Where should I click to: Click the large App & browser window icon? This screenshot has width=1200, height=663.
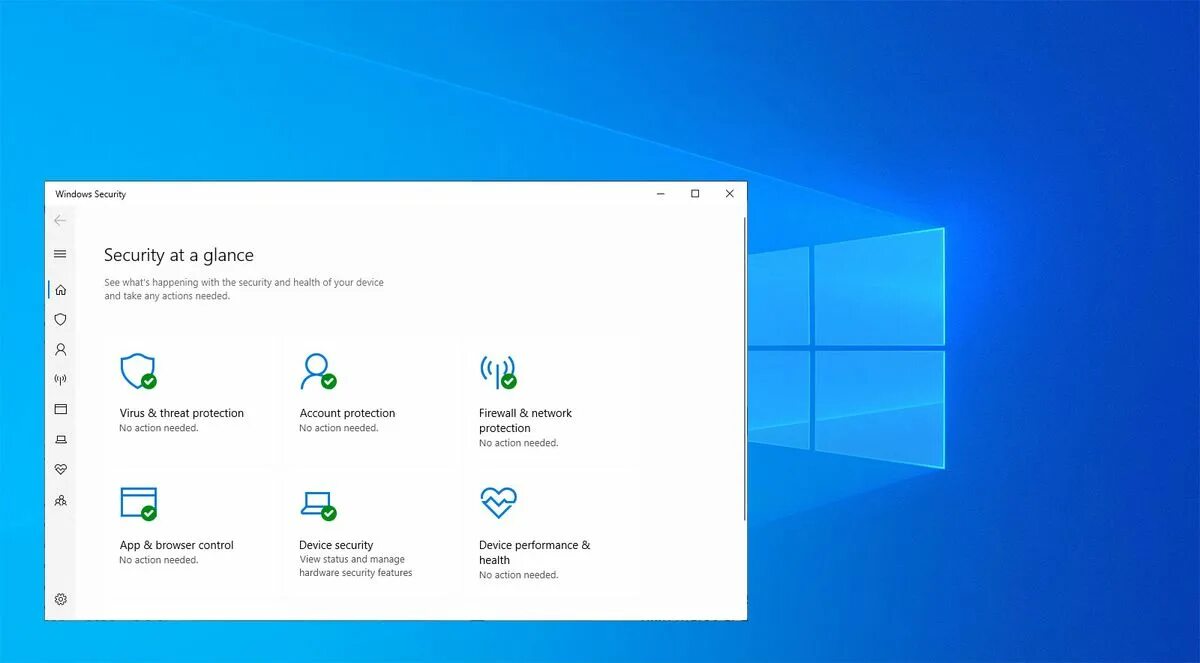click(x=138, y=503)
